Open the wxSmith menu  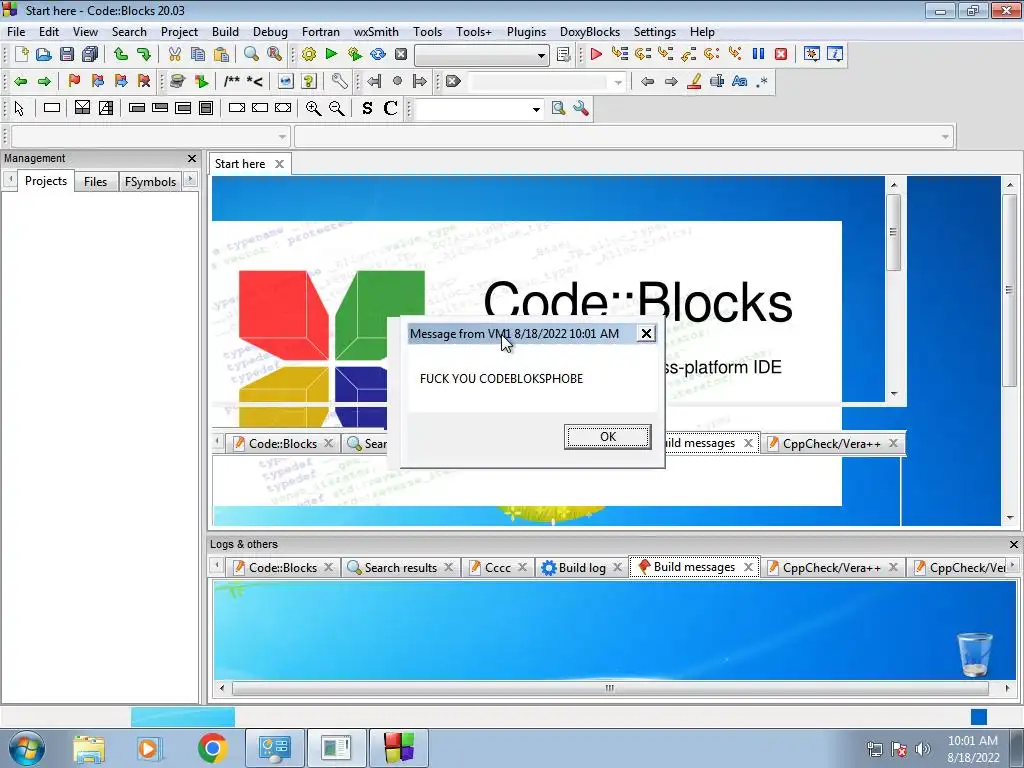pos(376,31)
